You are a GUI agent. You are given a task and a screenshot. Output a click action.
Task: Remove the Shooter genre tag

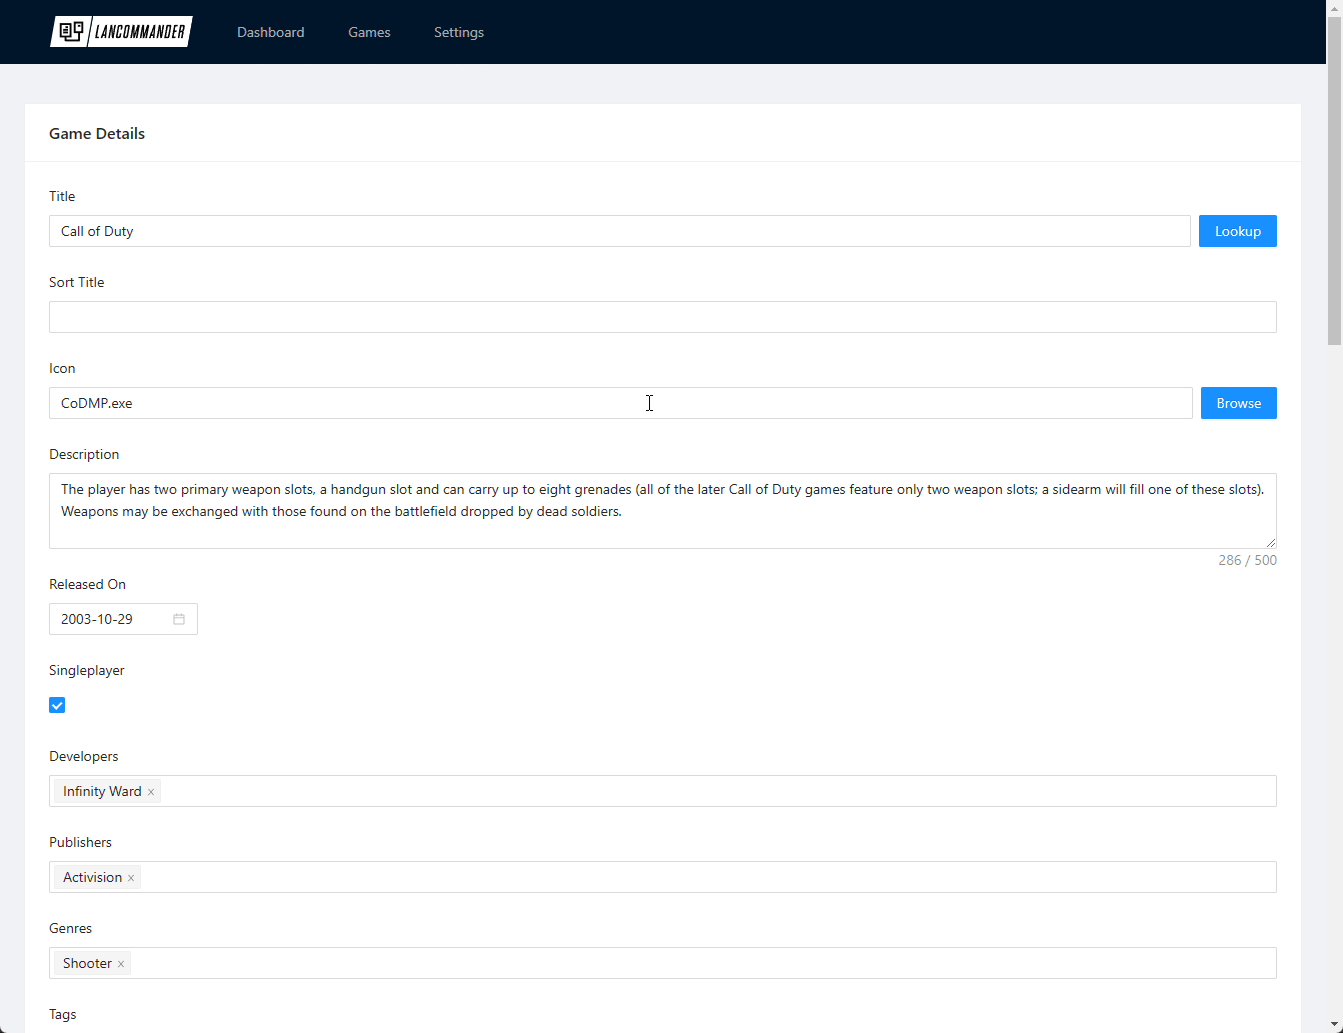click(121, 964)
